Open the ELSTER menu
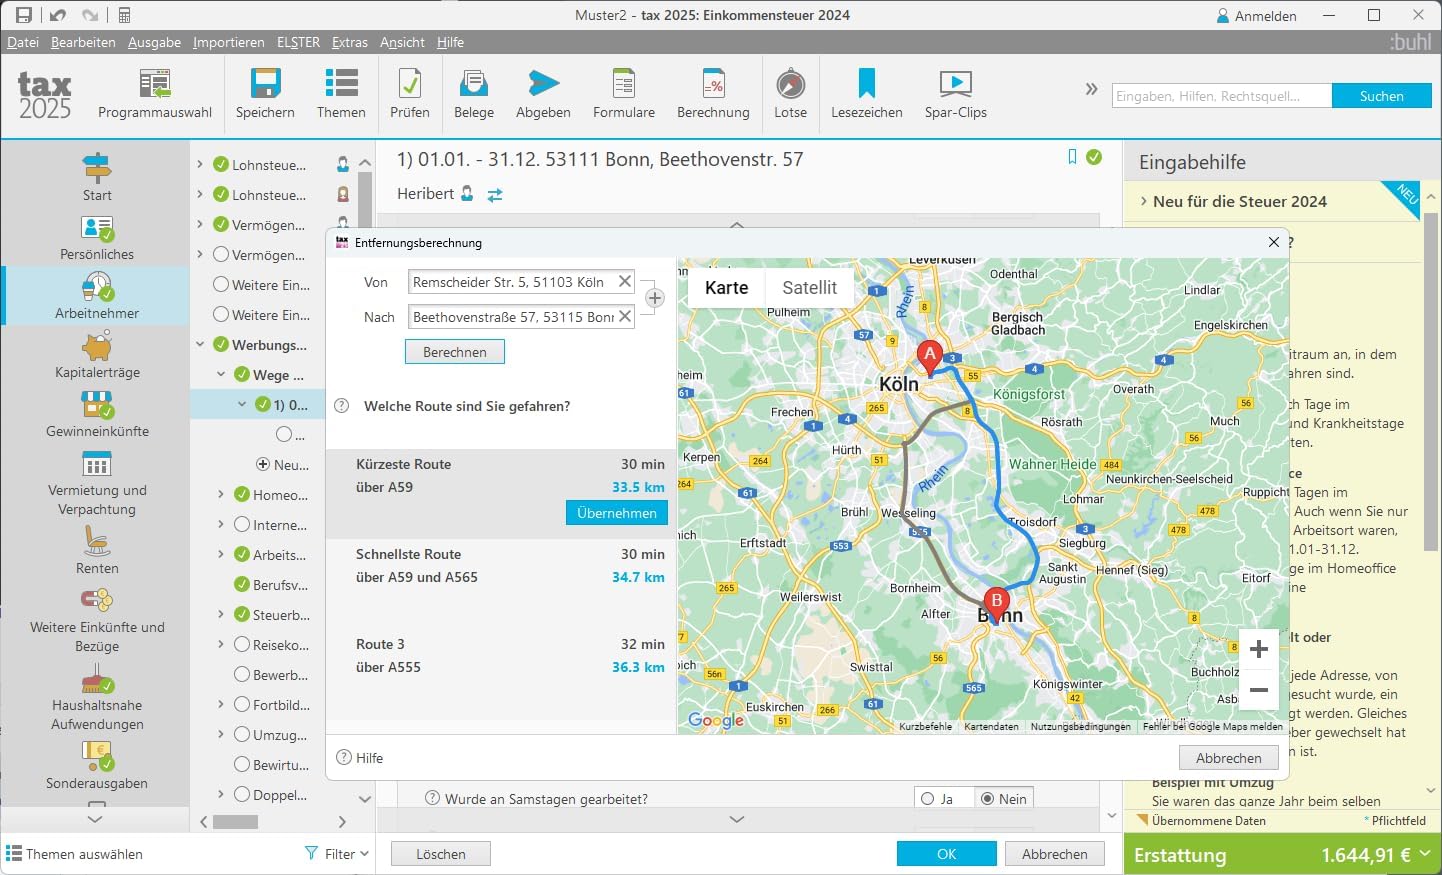 [x=298, y=42]
